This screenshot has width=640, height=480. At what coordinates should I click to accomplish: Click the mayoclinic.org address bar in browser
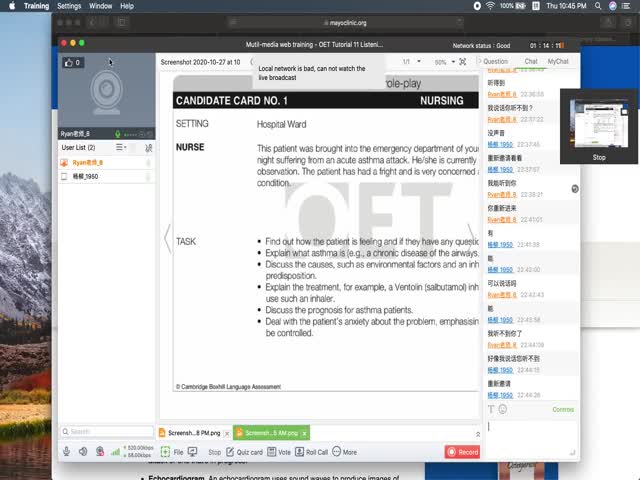(345, 22)
